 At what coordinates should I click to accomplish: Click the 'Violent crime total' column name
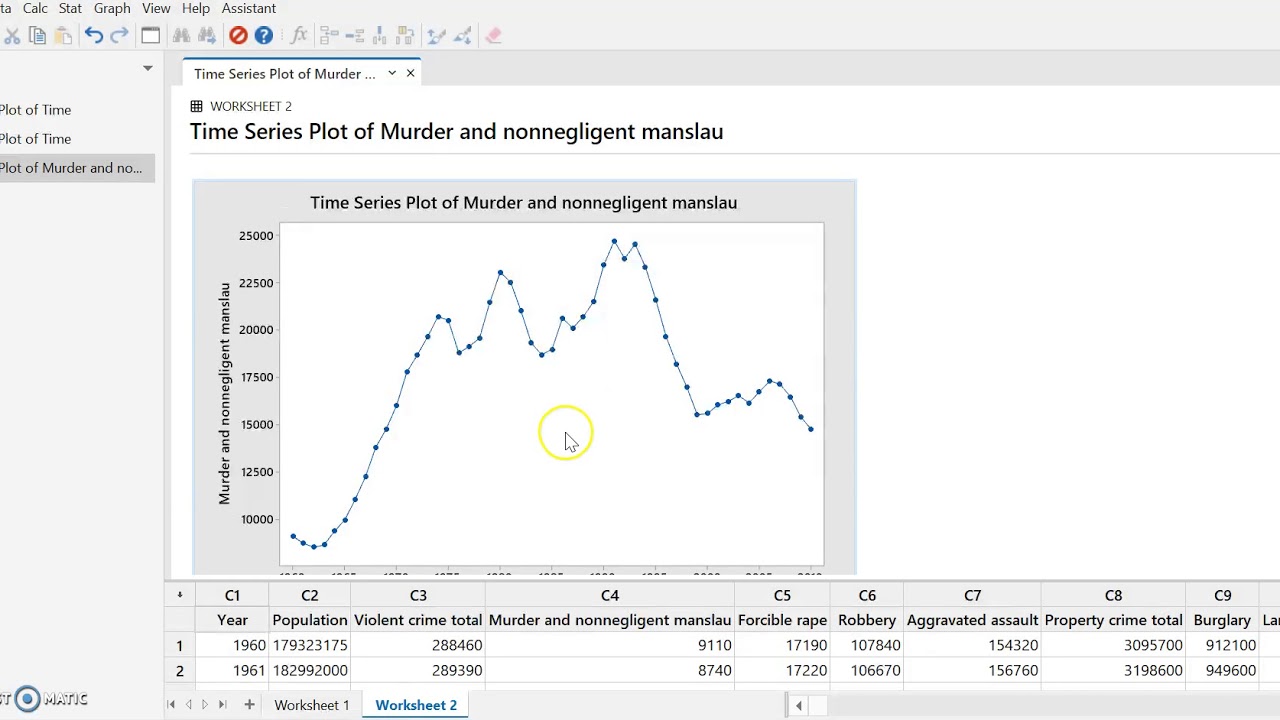tap(418, 620)
